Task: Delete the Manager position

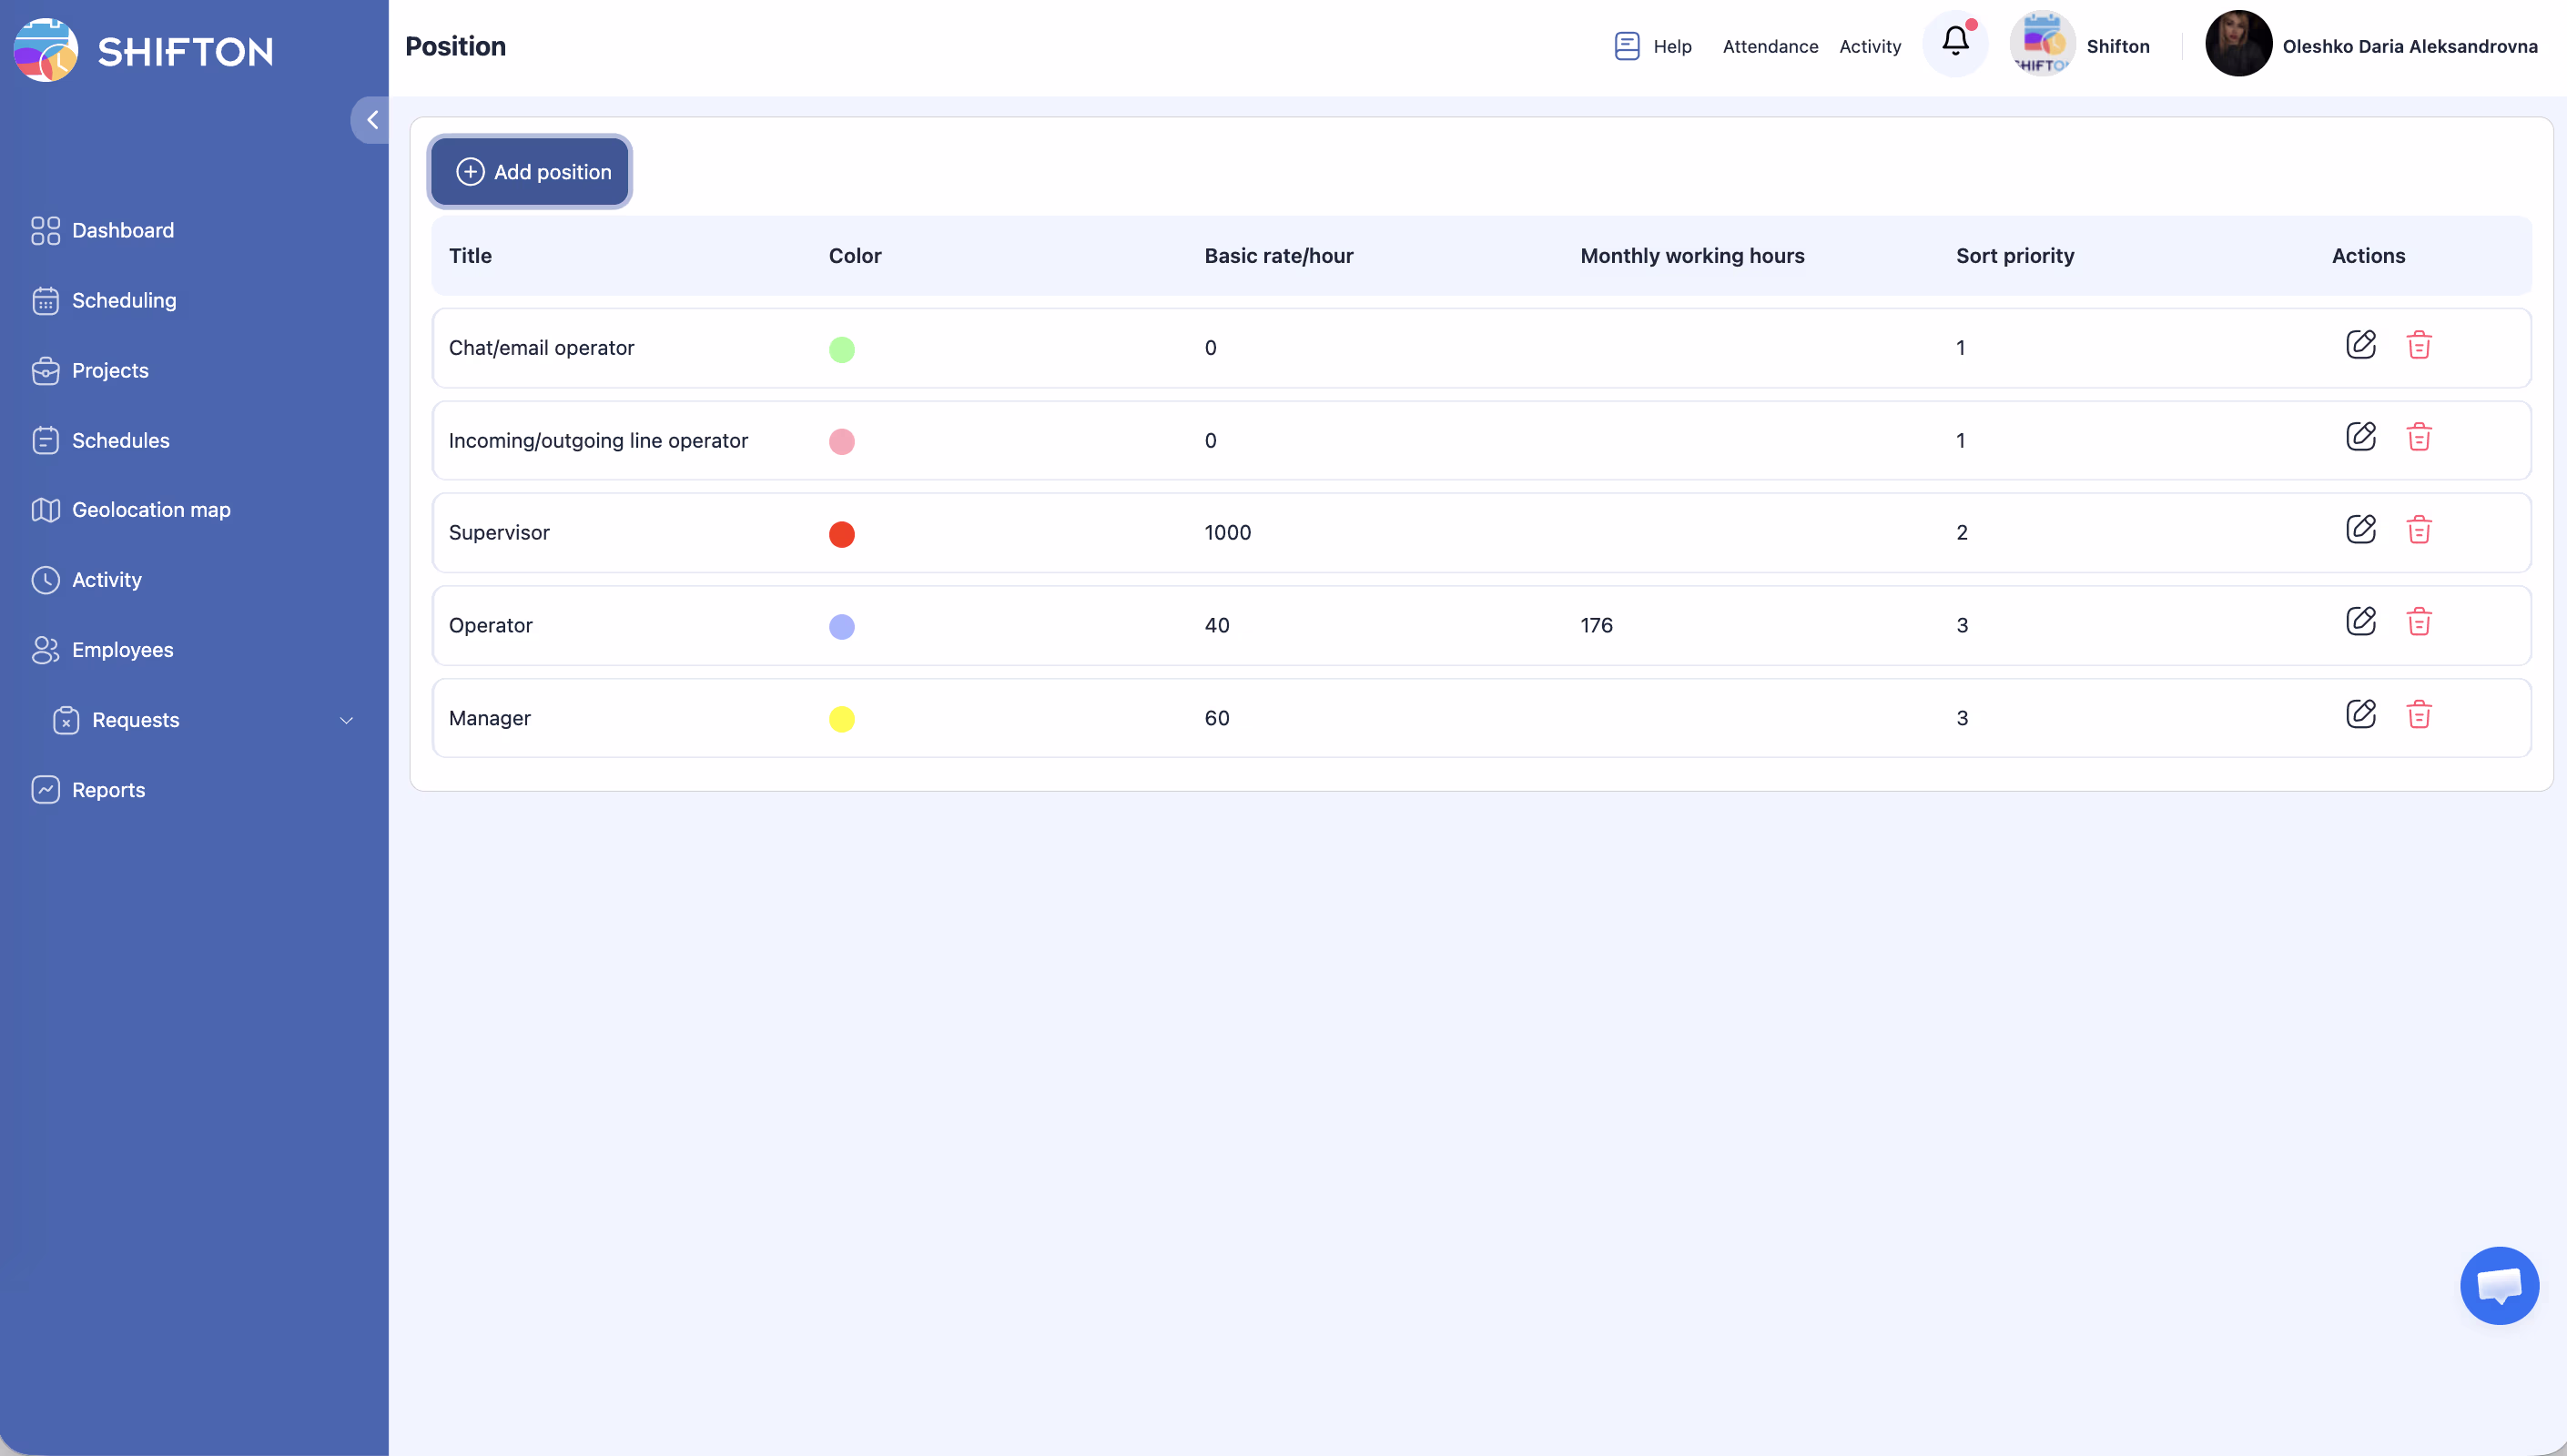Action: tap(2418, 715)
